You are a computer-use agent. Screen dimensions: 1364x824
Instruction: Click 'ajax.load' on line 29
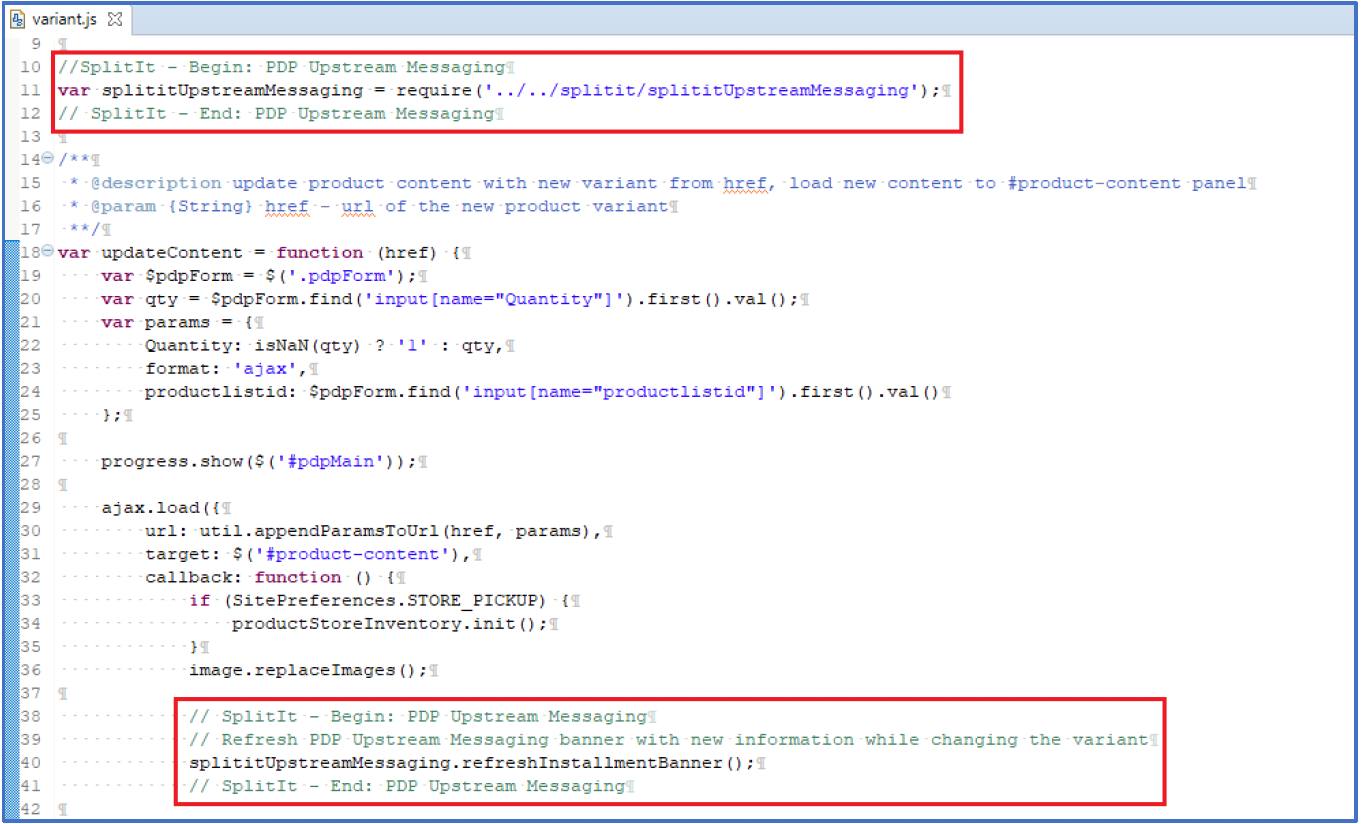tap(150, 507)
